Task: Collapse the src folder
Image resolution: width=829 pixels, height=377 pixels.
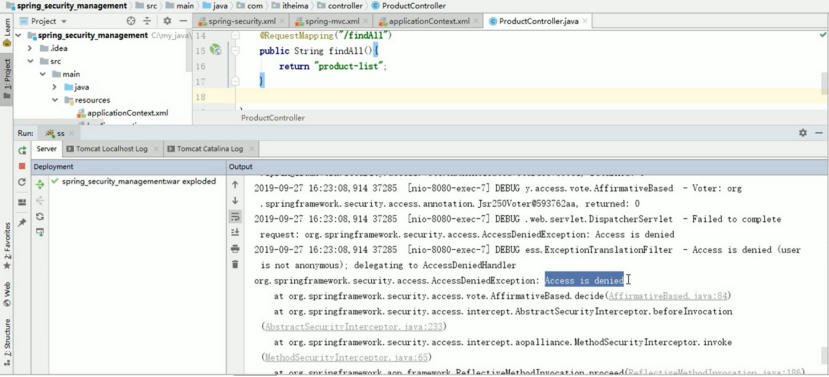Action: (31, 61)
